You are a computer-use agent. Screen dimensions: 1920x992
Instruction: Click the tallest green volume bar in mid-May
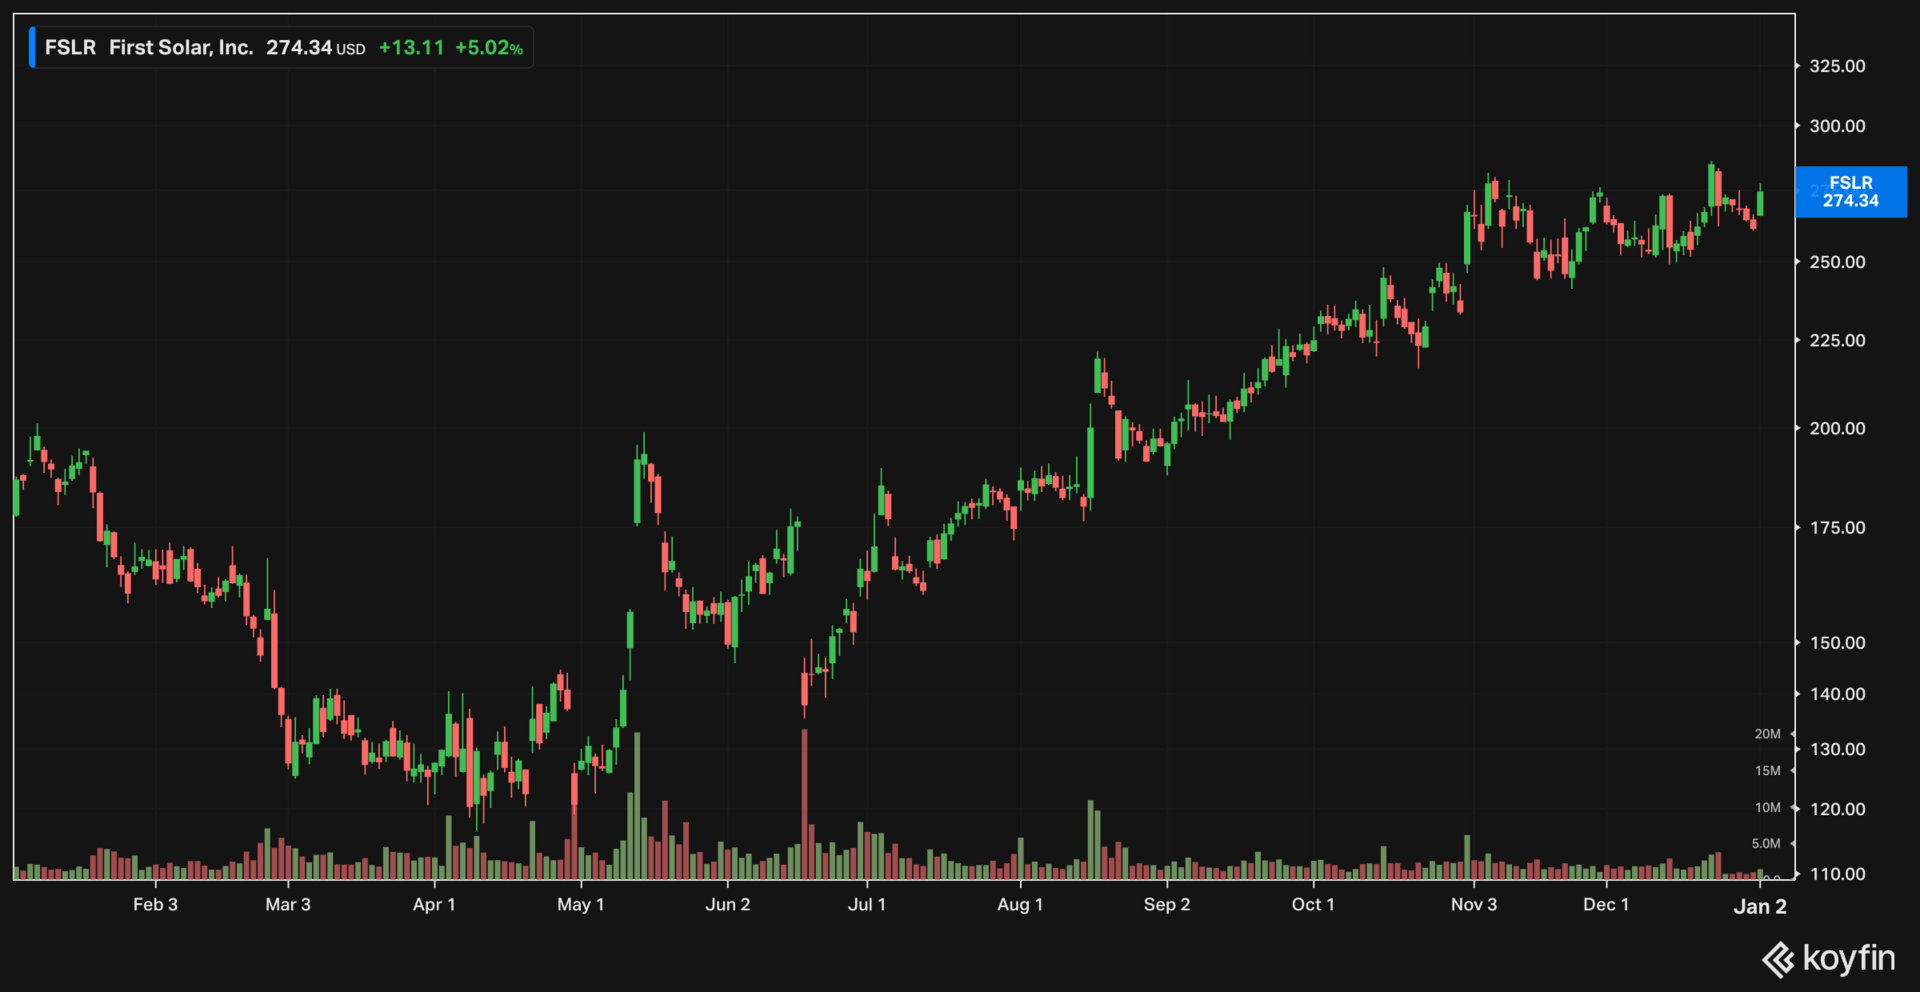pos(637,806)
